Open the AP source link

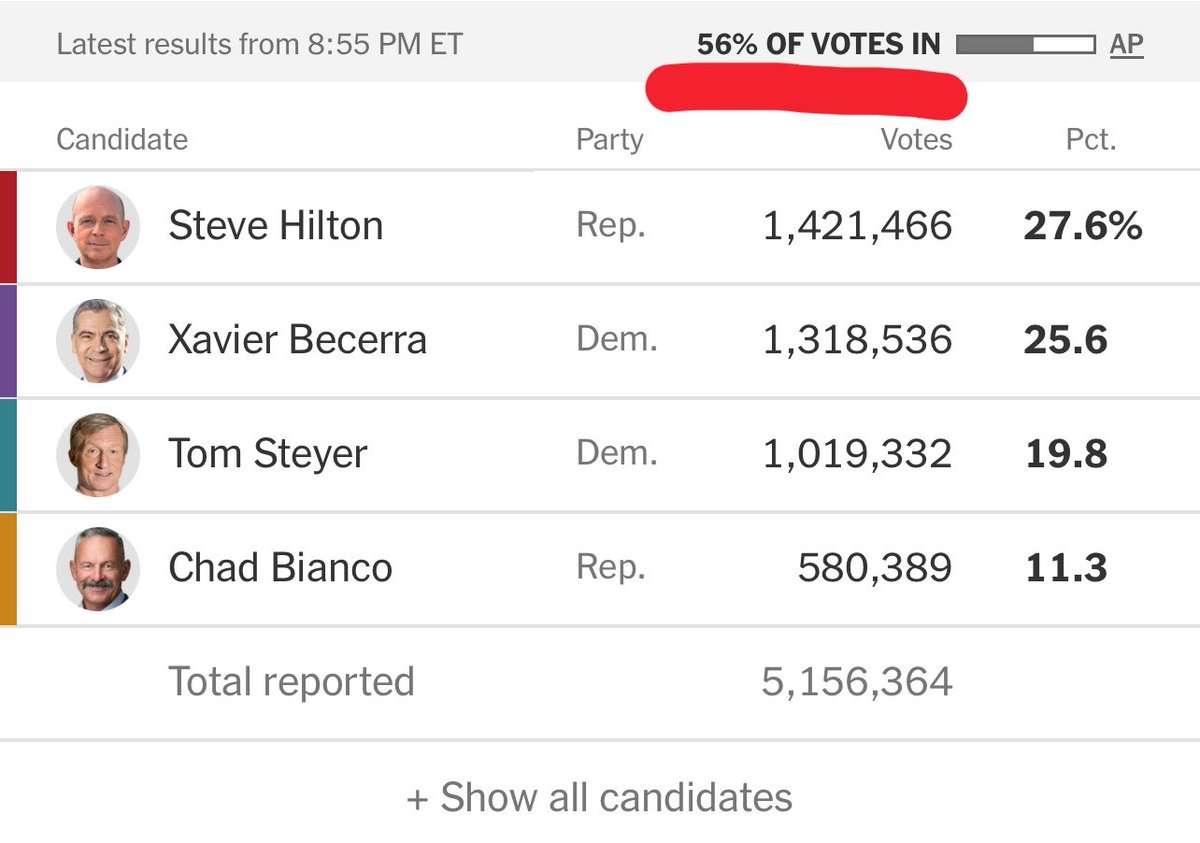[x=1126, y=44]
